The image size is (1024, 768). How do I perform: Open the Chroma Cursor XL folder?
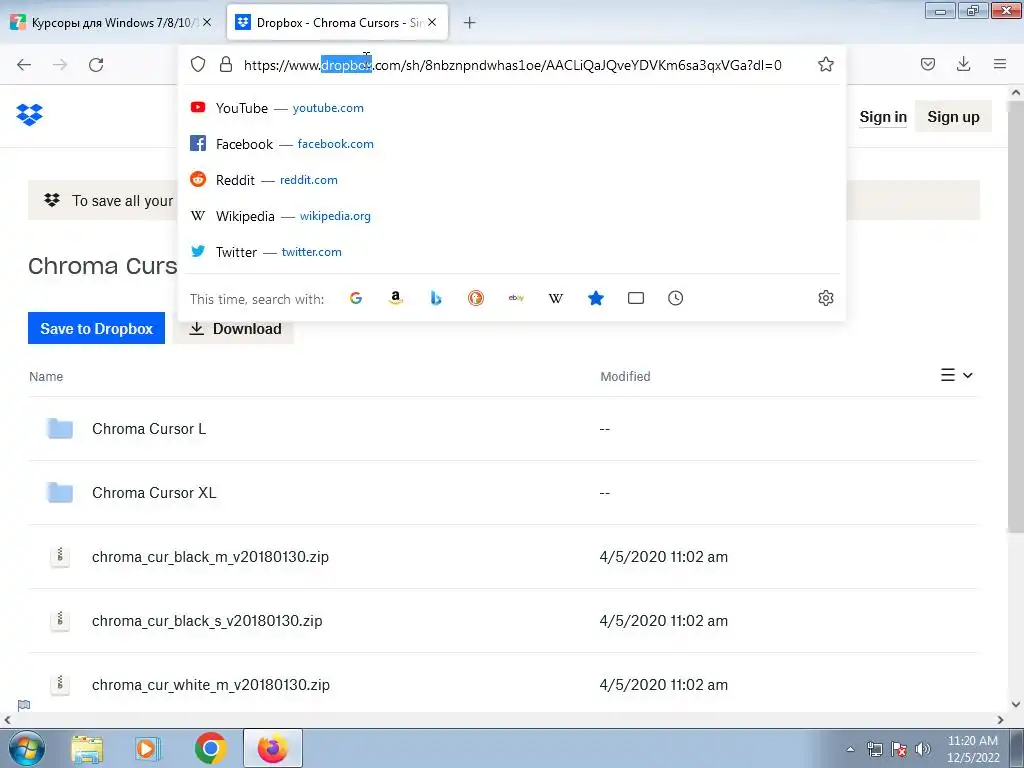[x=154, y=493]
